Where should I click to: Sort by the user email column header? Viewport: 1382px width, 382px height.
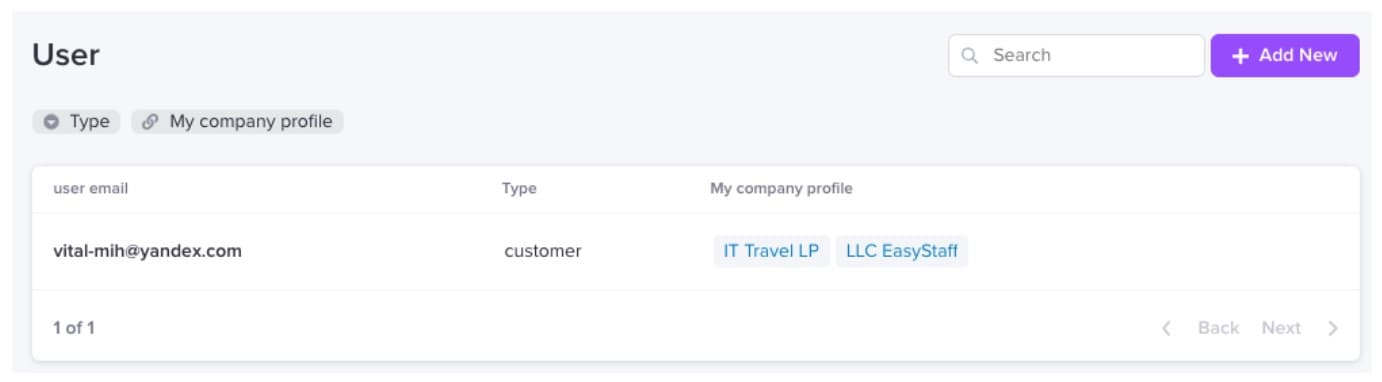91,188
